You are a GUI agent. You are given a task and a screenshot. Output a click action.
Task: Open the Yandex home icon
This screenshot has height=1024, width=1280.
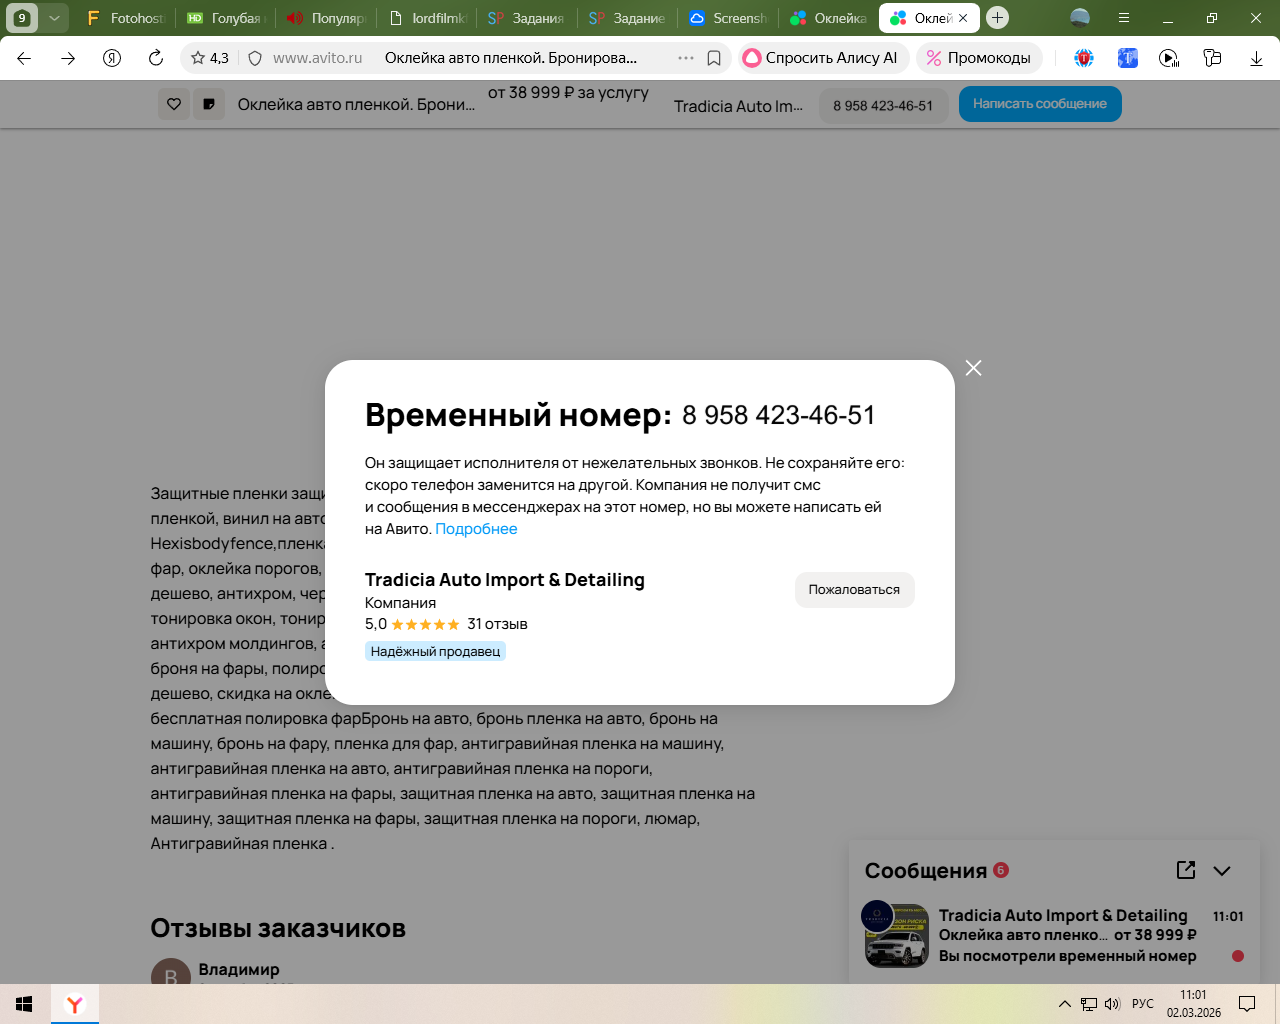coord(112,58)
